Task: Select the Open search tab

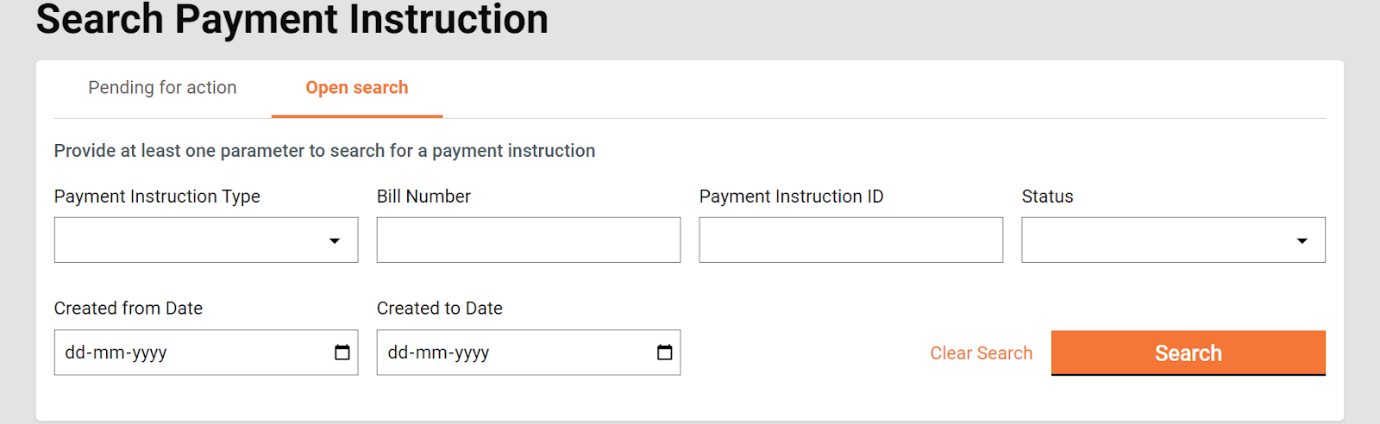Action: click(357, 88)
